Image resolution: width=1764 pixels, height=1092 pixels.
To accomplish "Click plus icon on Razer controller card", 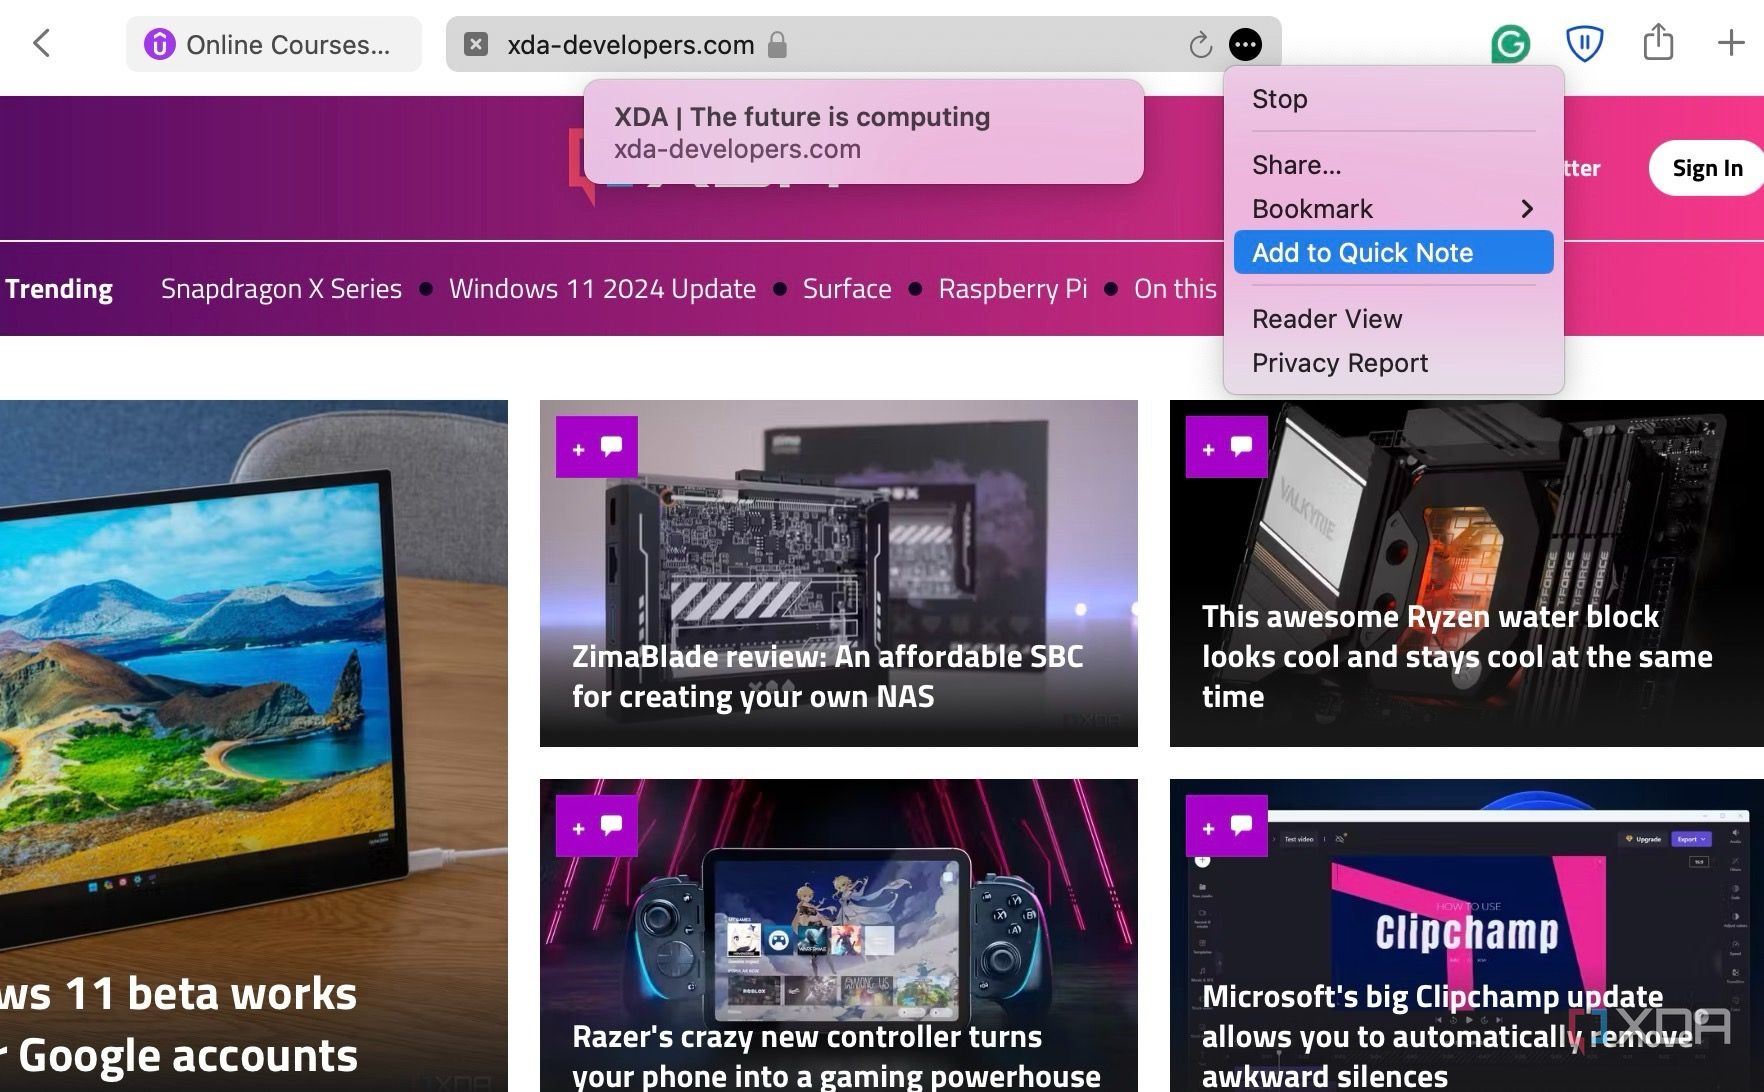I will pos(578,829).
